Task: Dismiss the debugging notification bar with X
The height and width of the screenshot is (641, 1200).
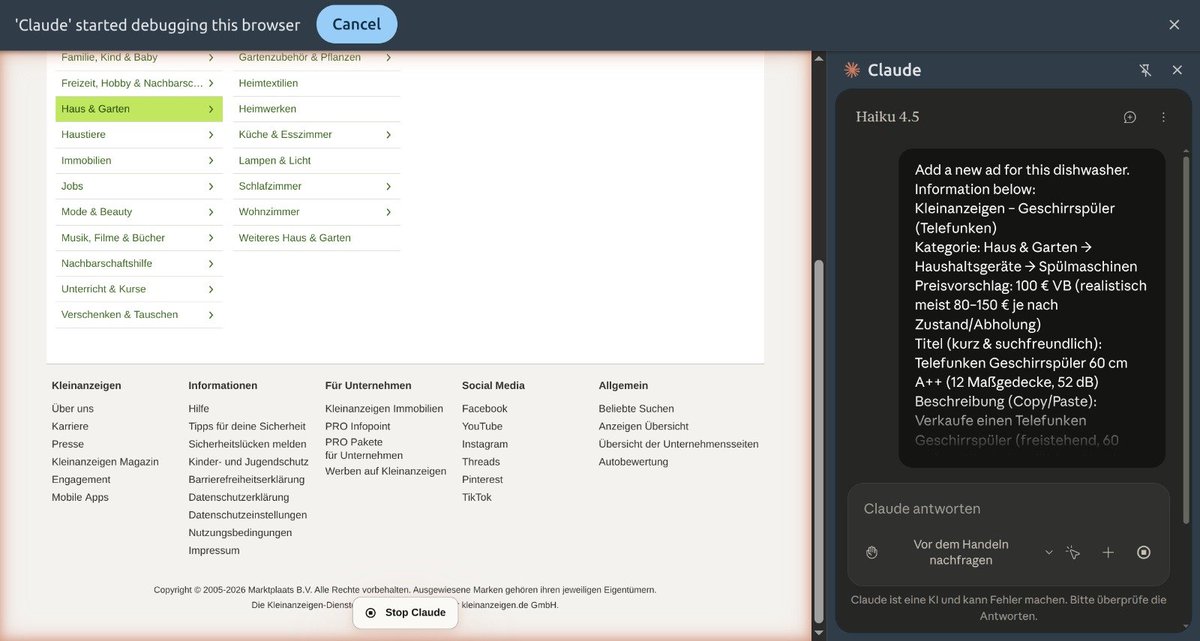Action: (x=1174, y=24)
